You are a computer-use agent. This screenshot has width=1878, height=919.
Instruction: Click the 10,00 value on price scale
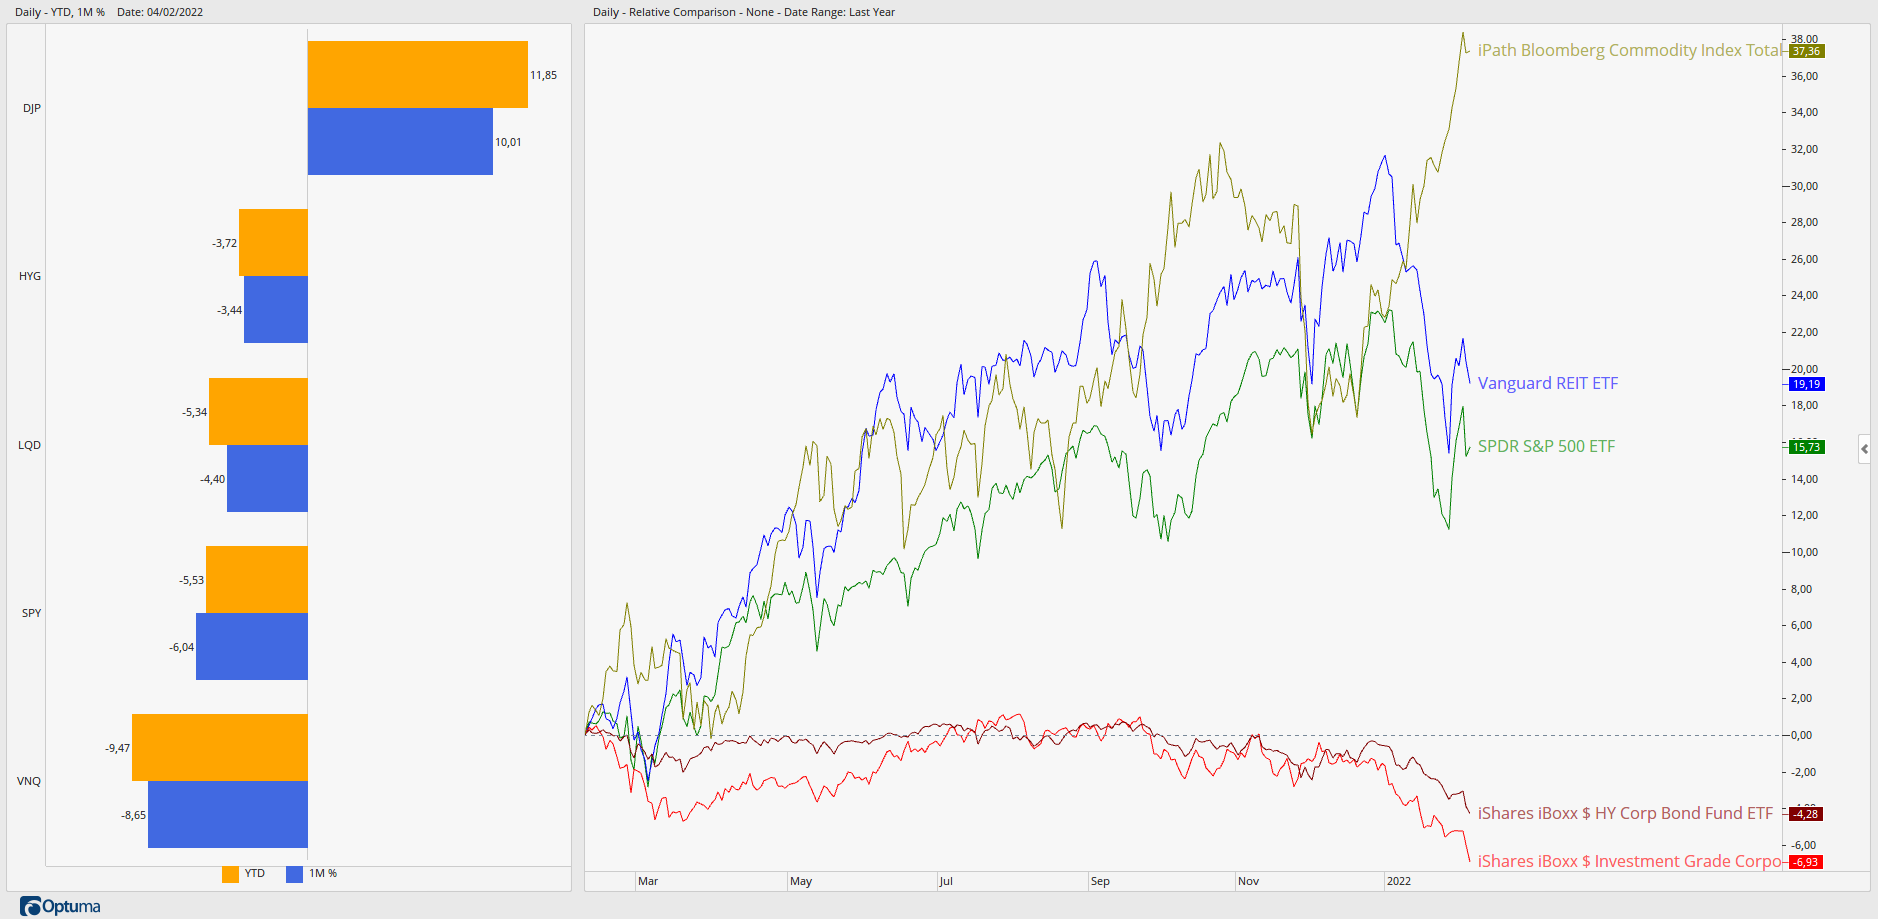(1804, 552)
